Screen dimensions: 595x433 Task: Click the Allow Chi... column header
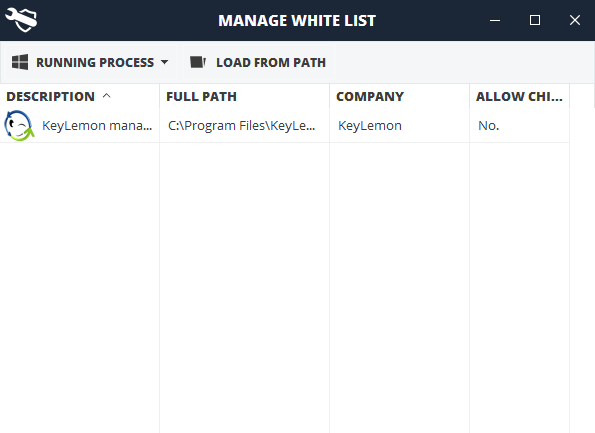[519, 96]
